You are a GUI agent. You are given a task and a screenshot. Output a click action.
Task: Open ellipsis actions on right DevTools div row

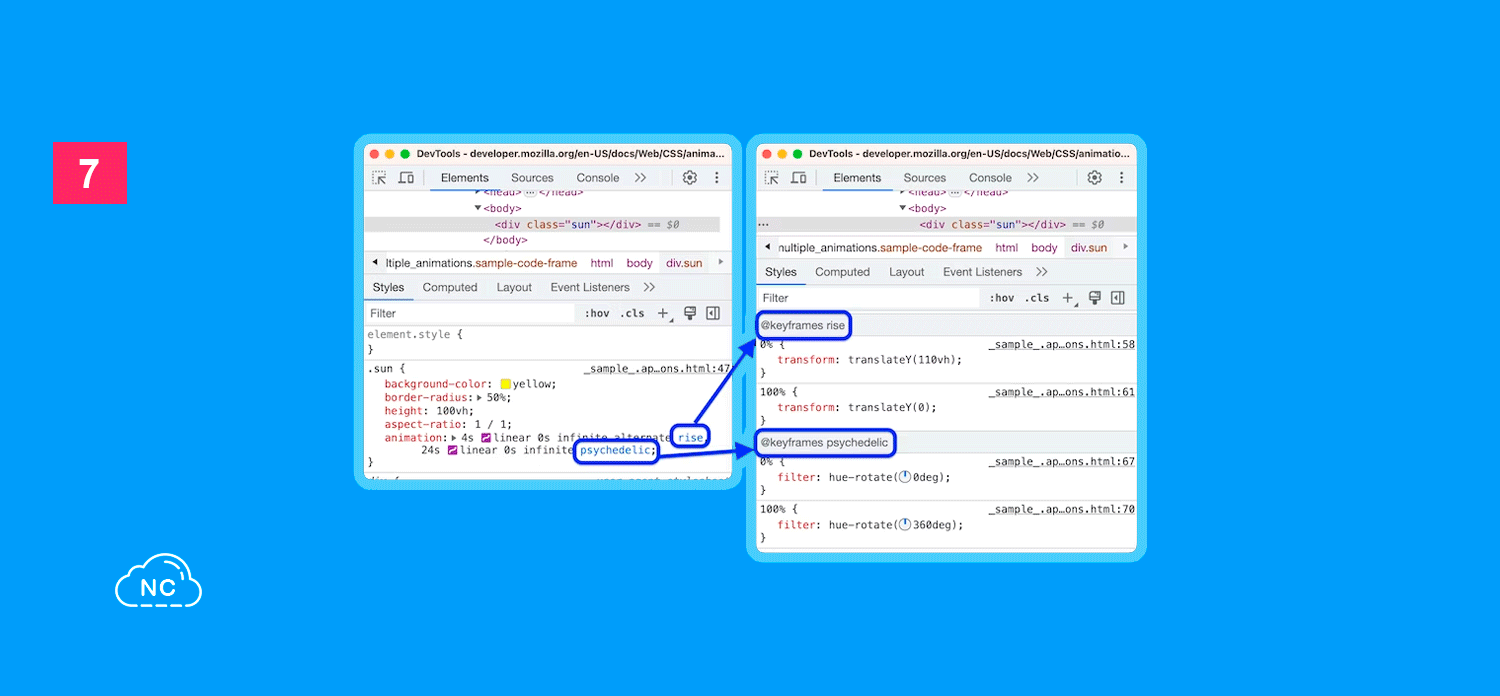(764, 226)
